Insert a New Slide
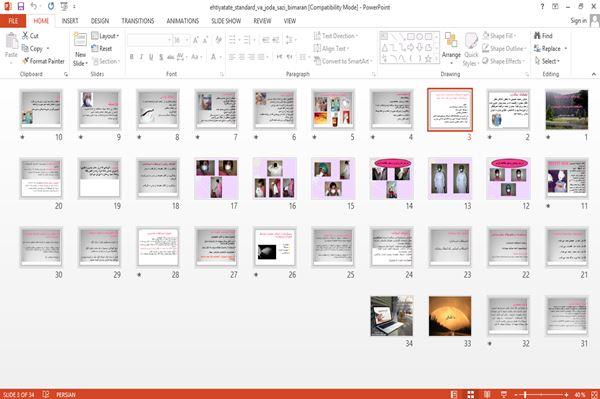Screen dimensions: 600x399 80,49
